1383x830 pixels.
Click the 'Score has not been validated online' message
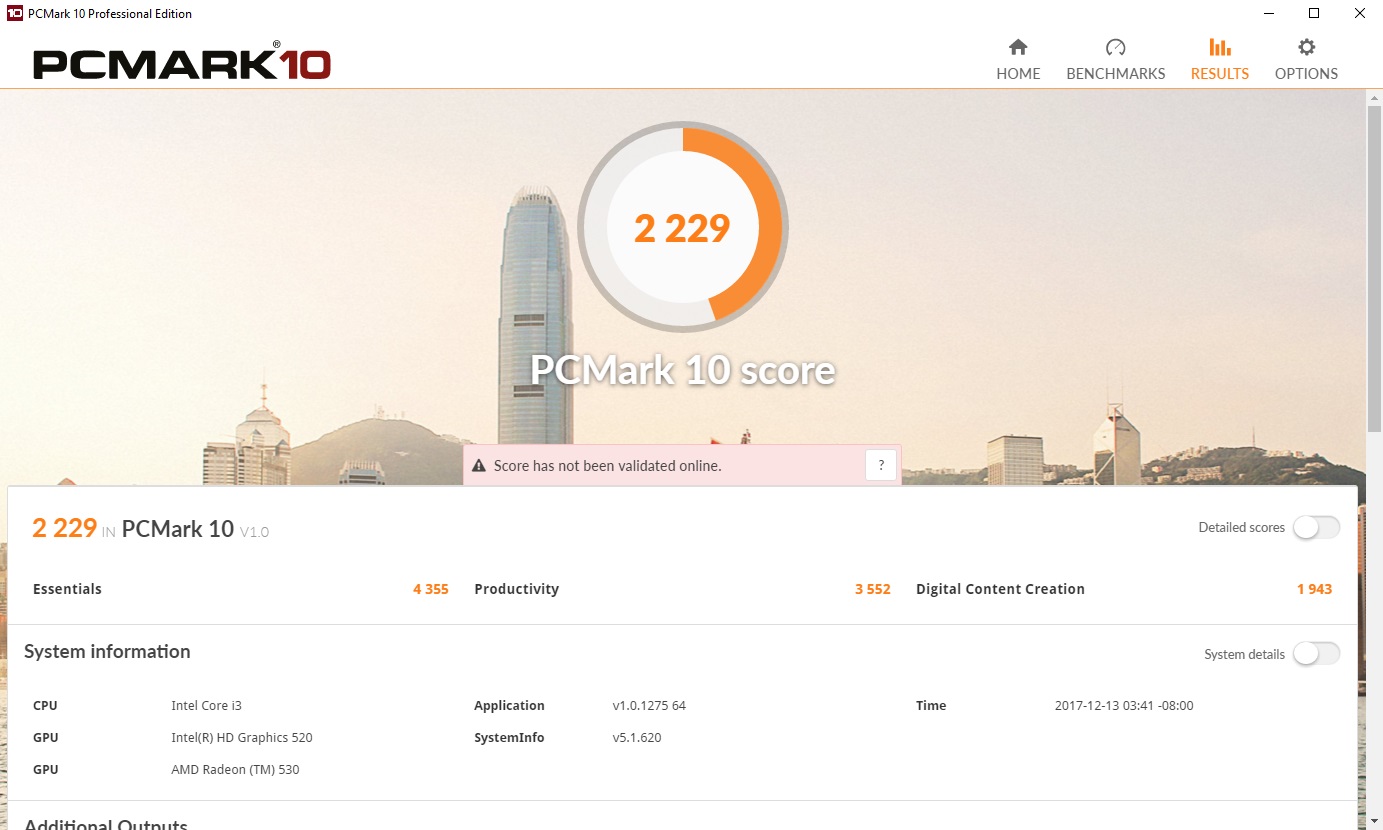607,466
